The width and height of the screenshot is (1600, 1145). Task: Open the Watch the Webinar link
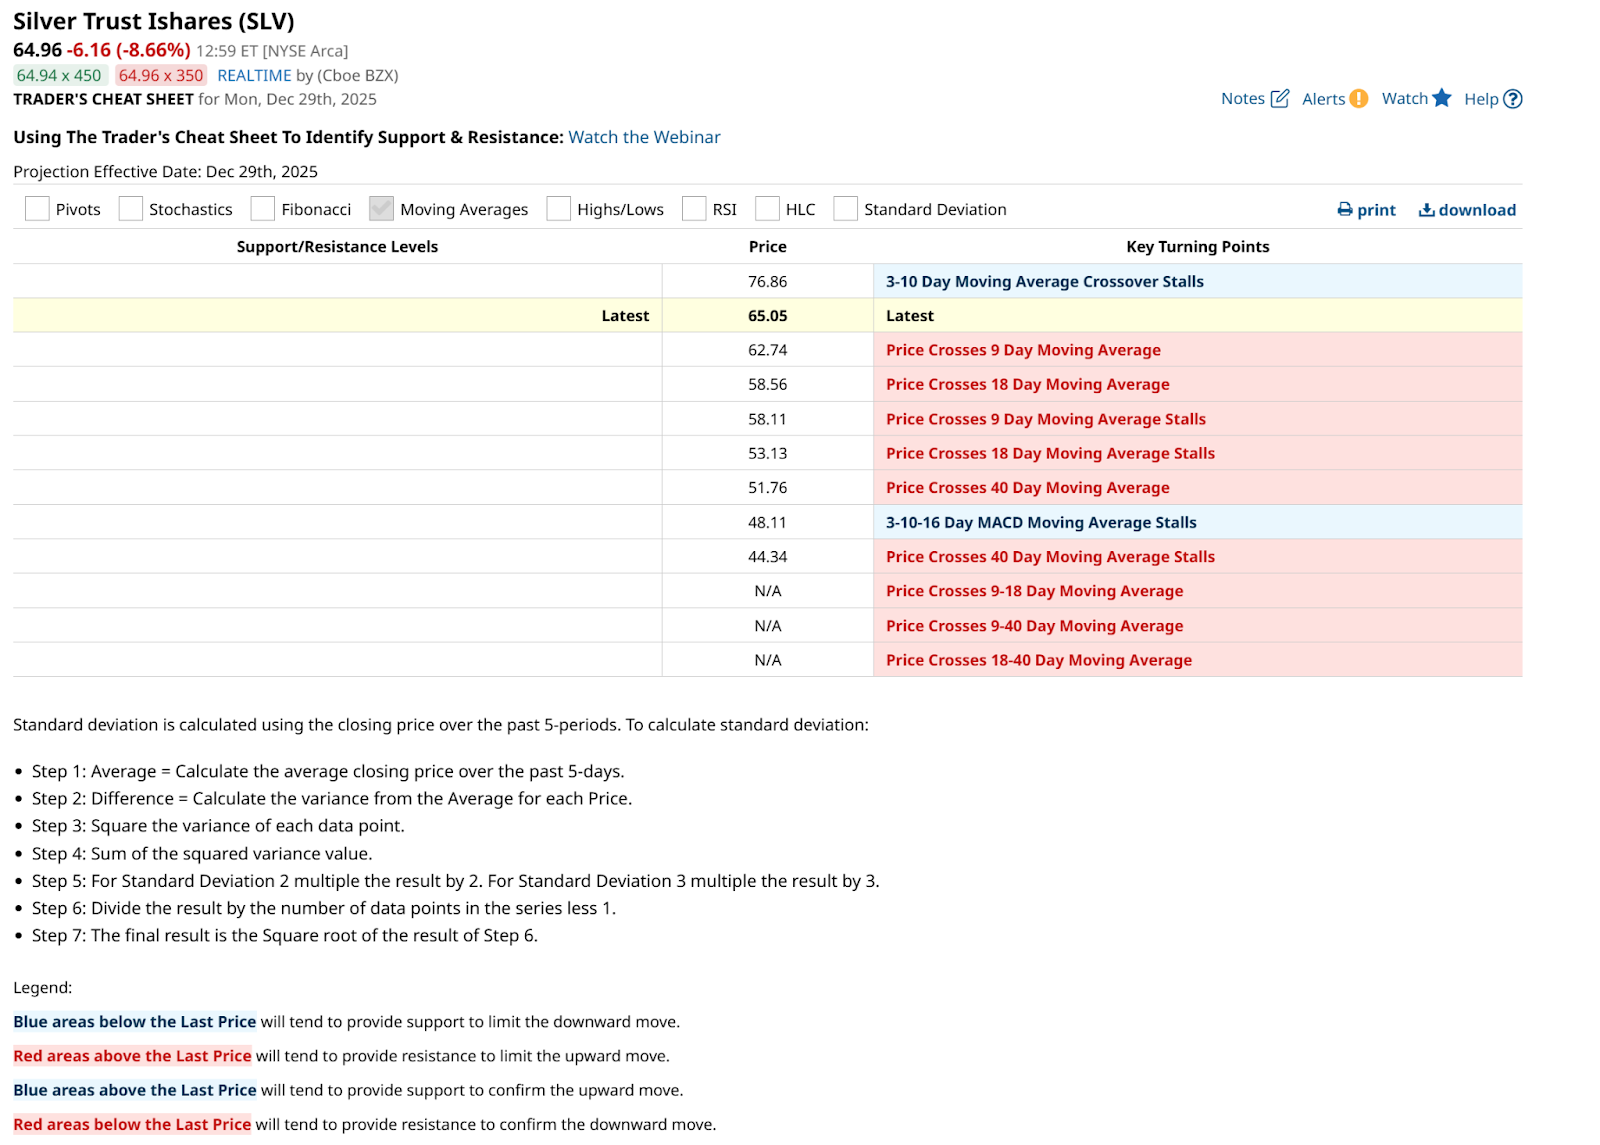pyautogui.click(x=644, y=137)
